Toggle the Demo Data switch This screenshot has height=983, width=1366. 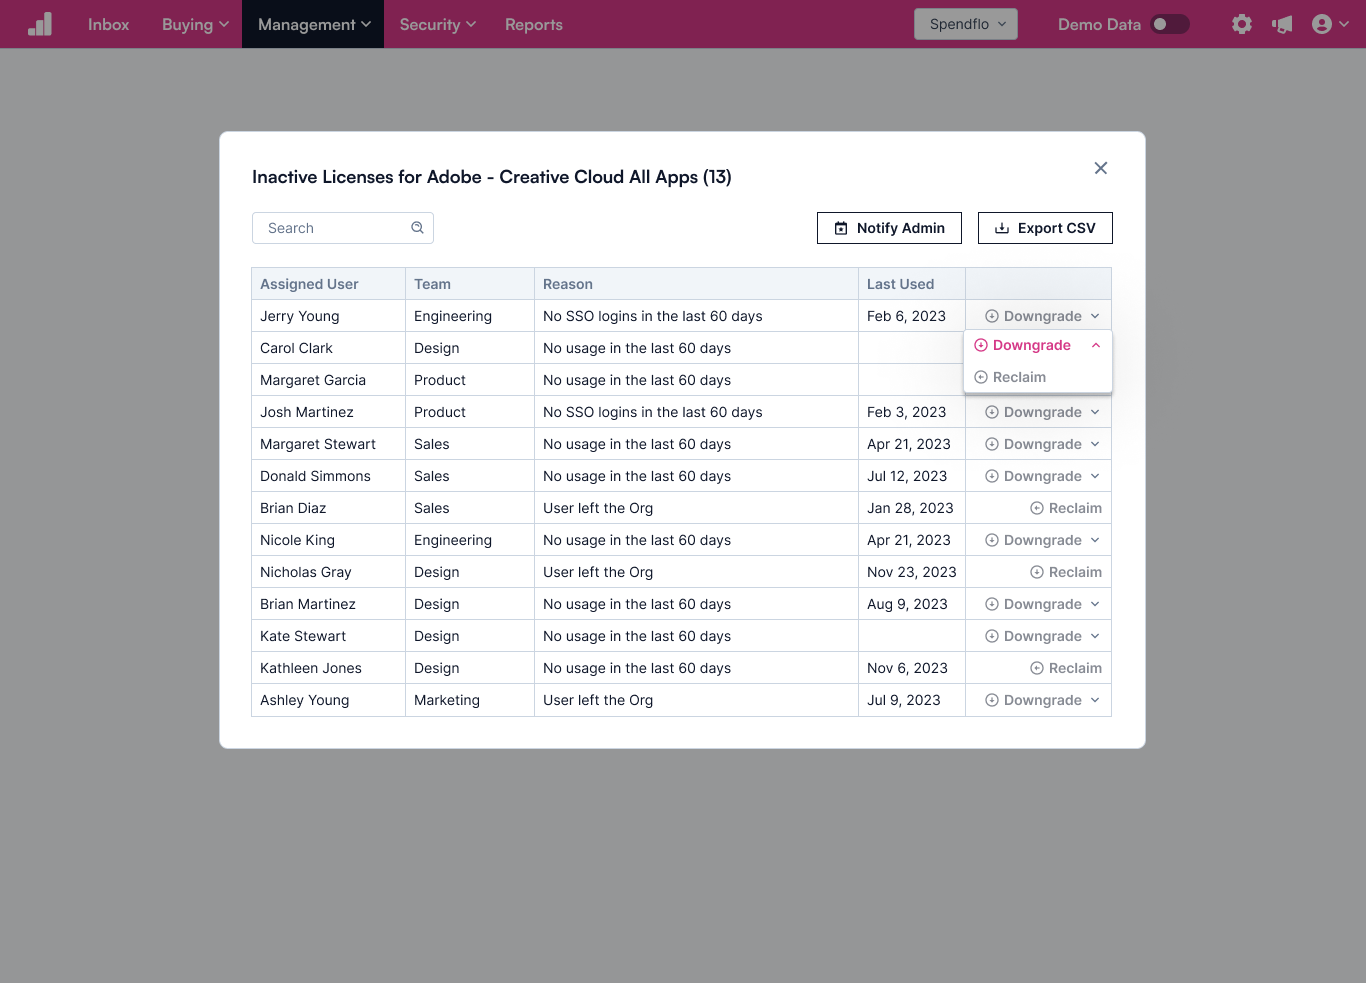(1169, 24)
